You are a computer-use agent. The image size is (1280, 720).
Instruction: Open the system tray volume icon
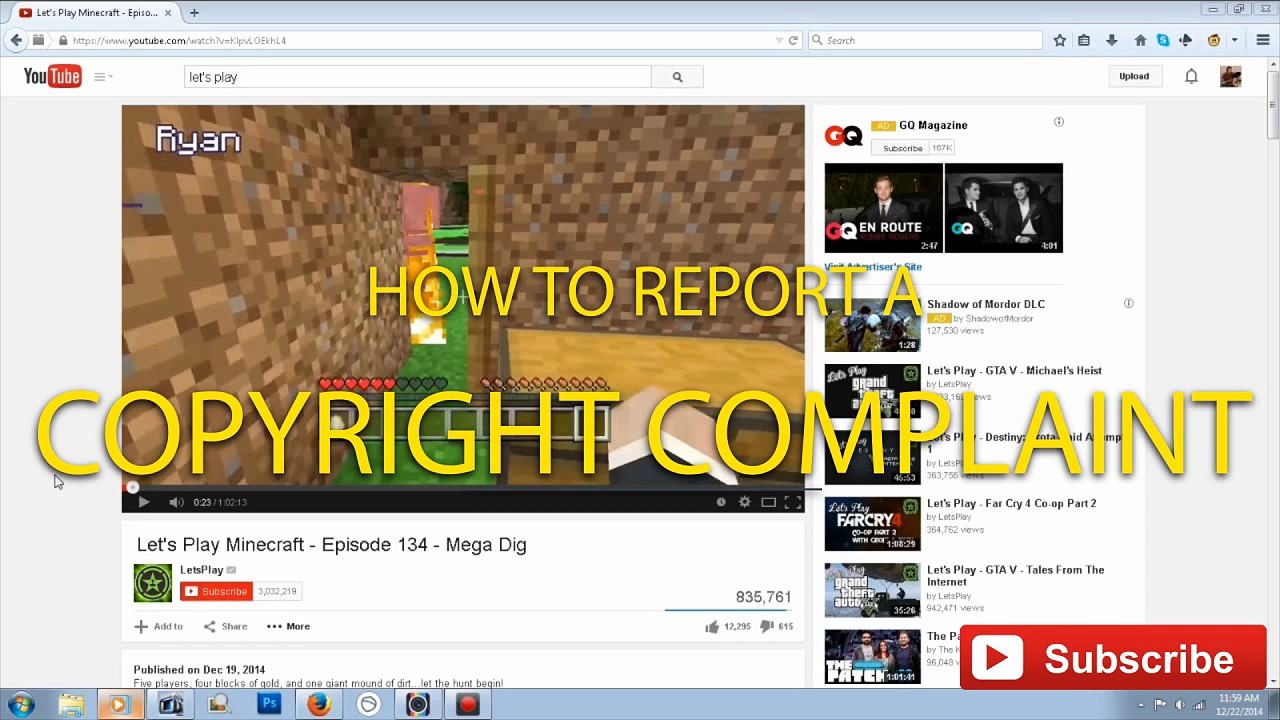pos(1181,704)
